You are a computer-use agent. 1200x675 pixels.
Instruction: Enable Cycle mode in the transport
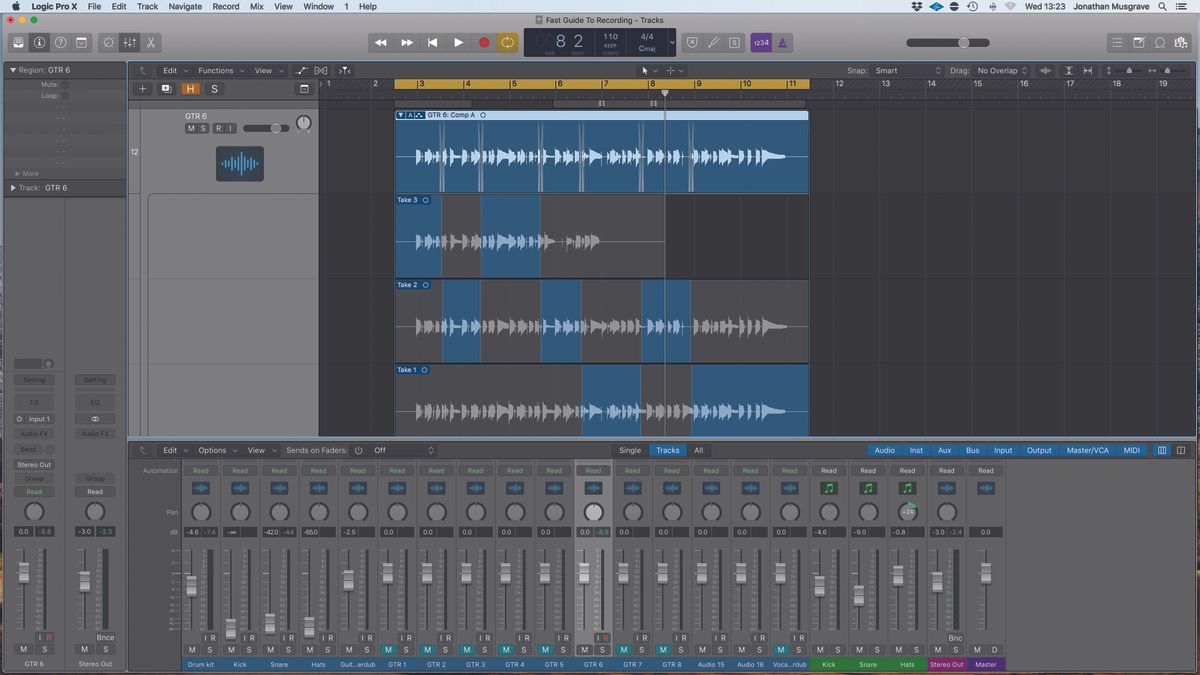pyautogui.click(x=508, y=42)
